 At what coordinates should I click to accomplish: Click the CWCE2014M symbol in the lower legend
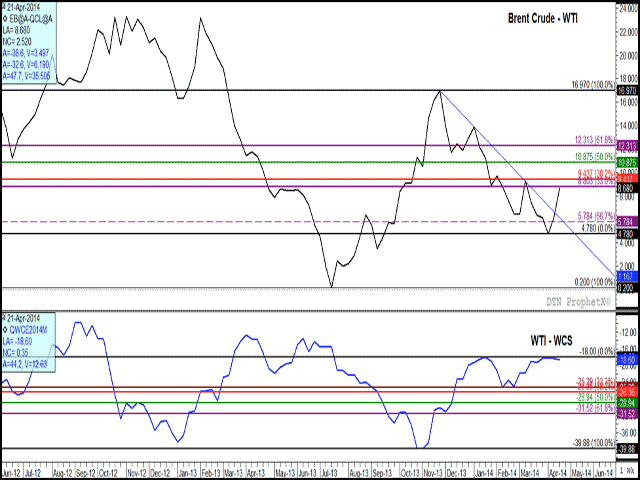click(x=27, y=330)
